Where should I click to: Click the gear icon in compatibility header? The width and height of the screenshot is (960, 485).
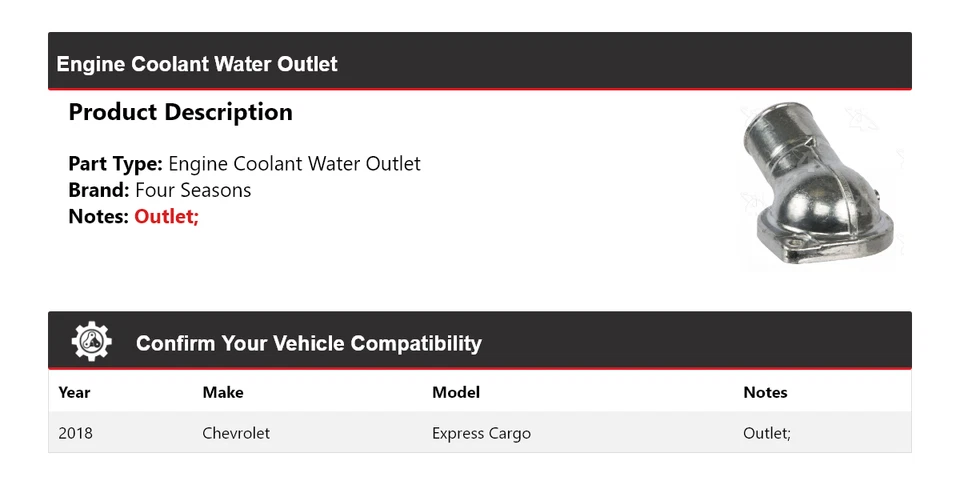(x=92, y=342)
